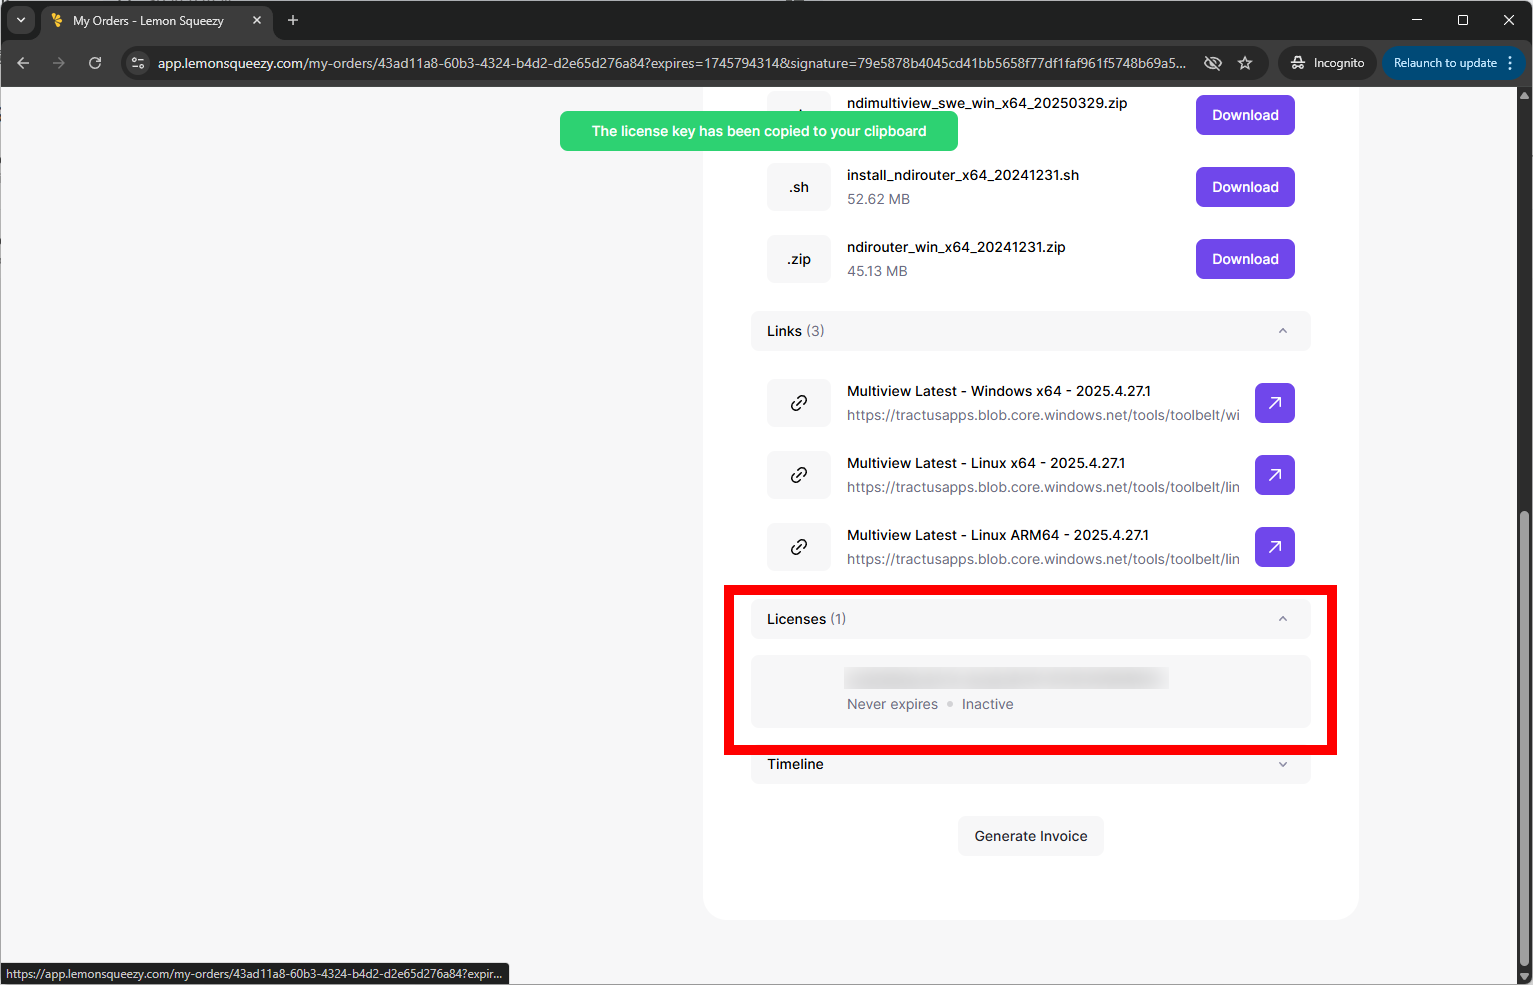Click the .sh file type icon
The width and height of the screenshot is (1533, 985).
click(798, 187)
